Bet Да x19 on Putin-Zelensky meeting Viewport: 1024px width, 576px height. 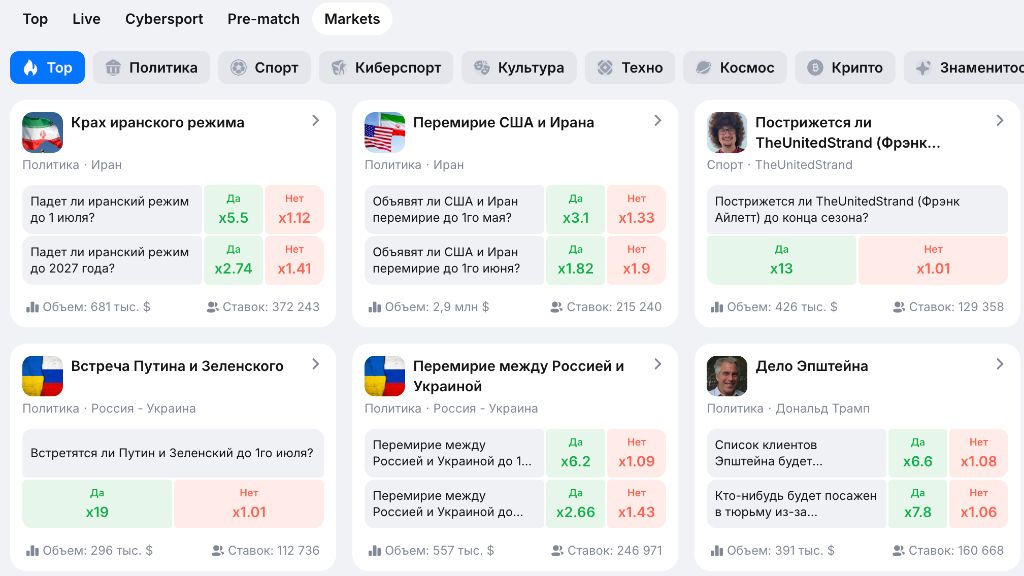coord(96,504)
